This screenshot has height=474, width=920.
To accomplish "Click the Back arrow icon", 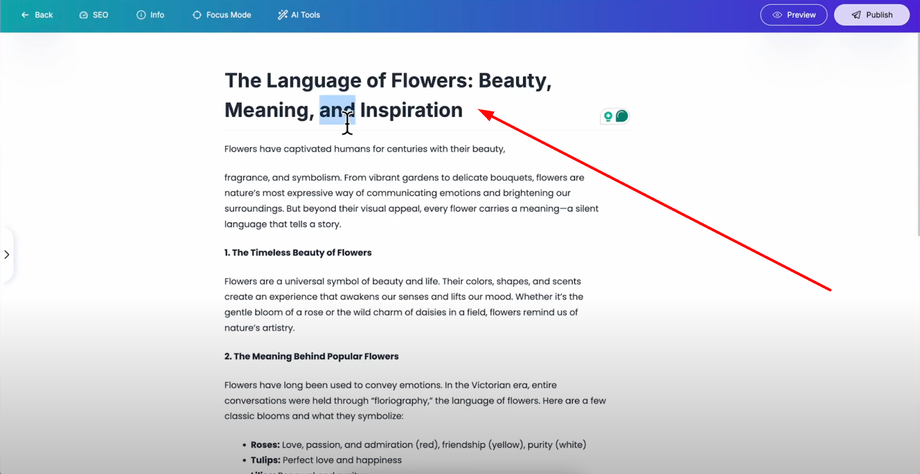I will [x=25, y=15].
